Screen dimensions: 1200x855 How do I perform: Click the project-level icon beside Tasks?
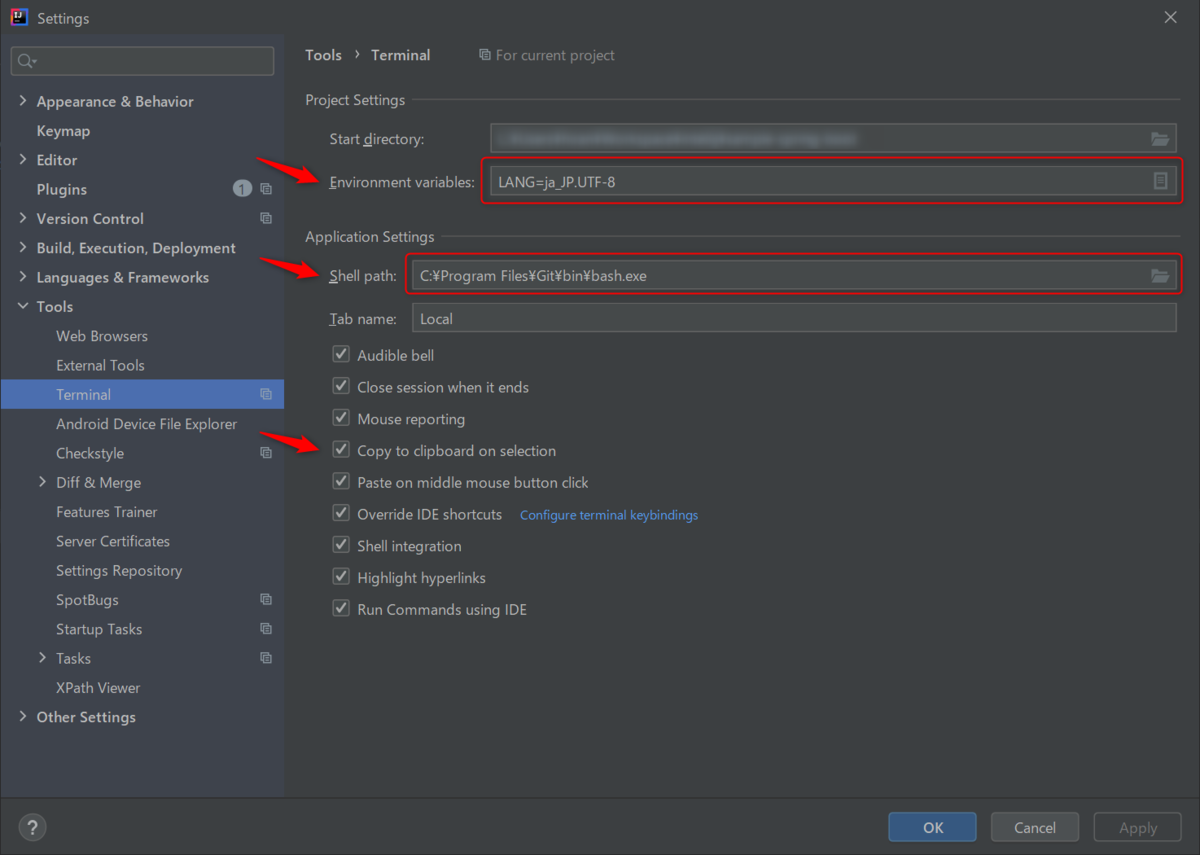coord(266,658)
